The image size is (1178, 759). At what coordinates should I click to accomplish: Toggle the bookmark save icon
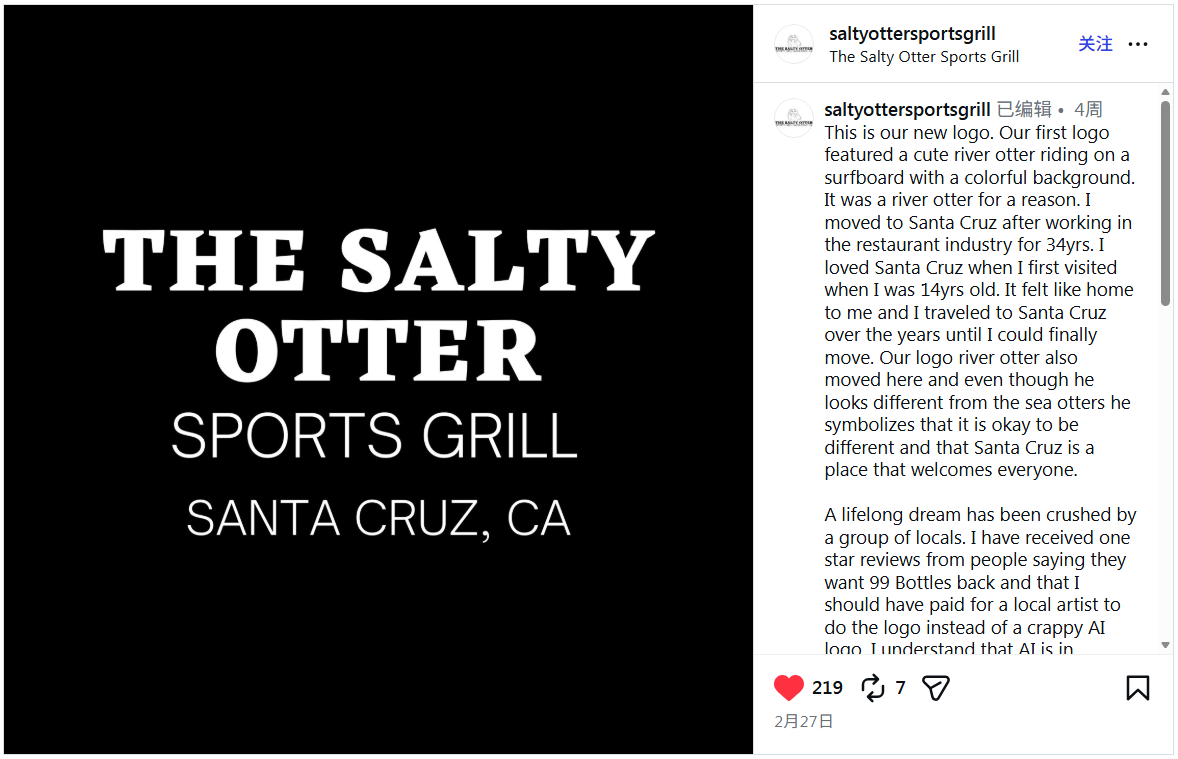click(x=1138, y=688)
